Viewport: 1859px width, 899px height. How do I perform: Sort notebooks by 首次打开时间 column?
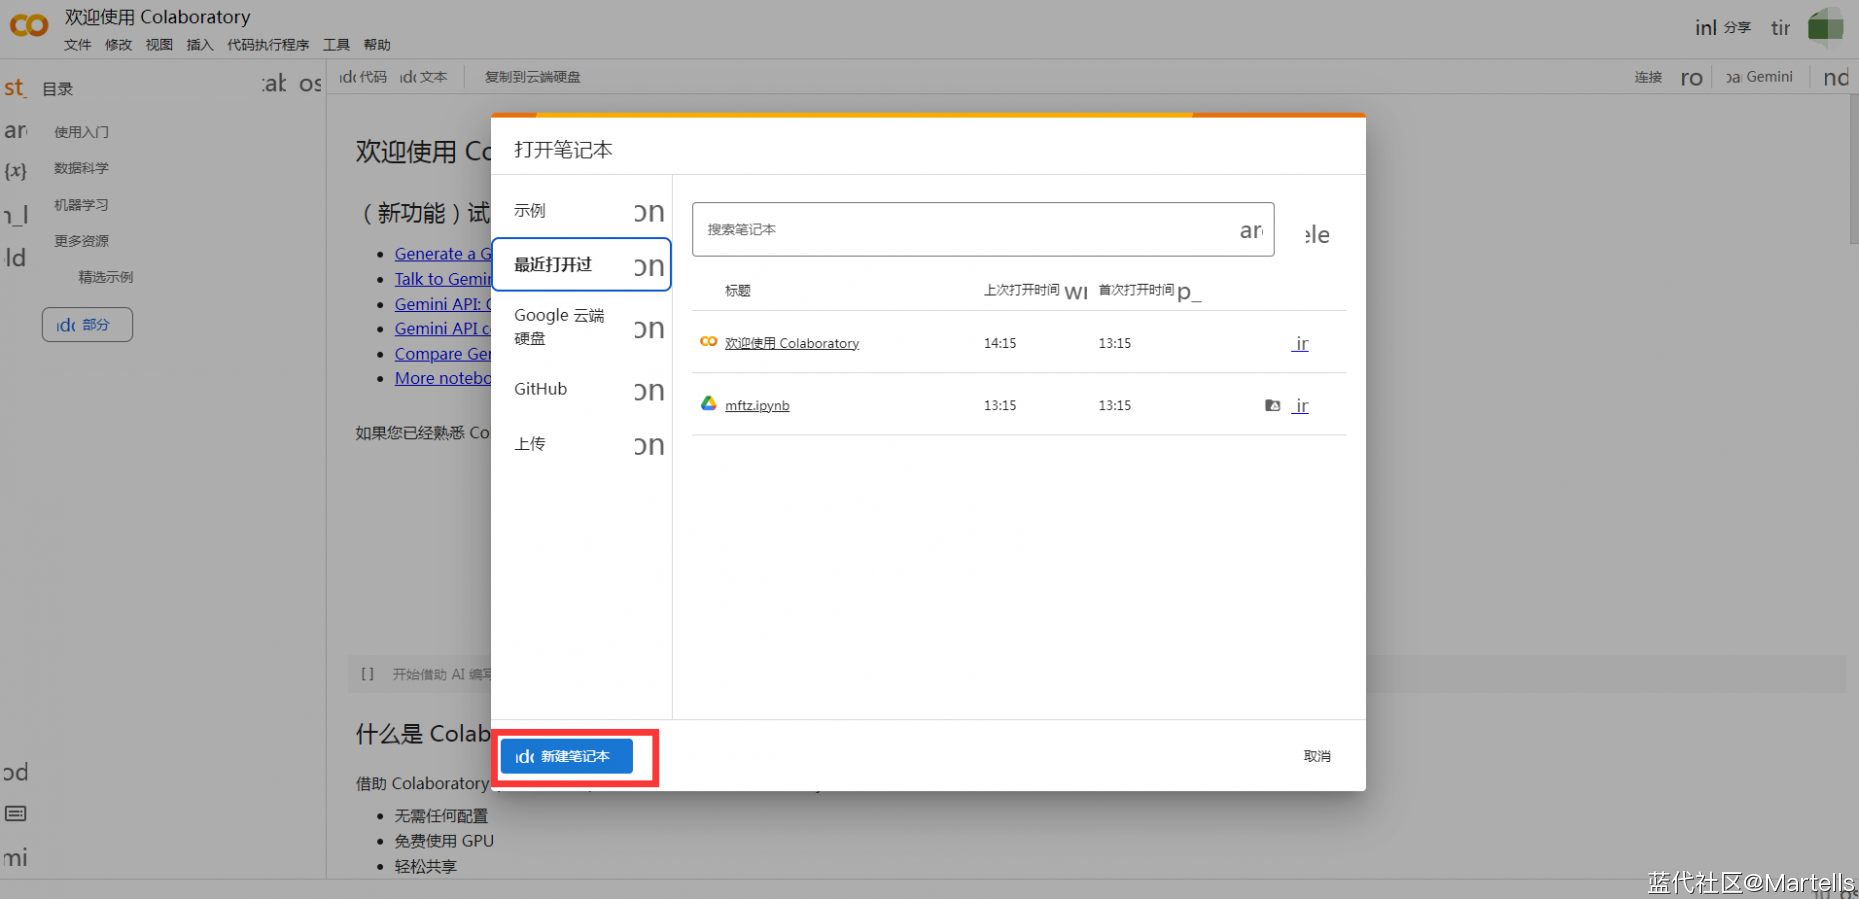click(x=1136, y=290)
